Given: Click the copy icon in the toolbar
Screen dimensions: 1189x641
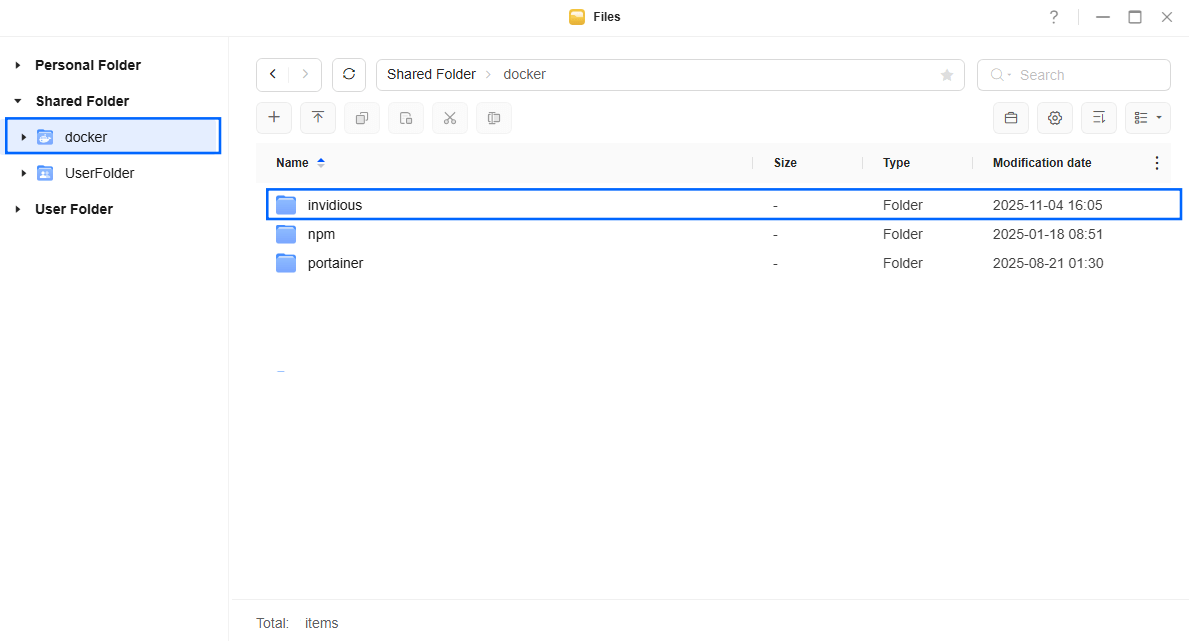Looking at the screenshot, I should (x=362, y=118).
